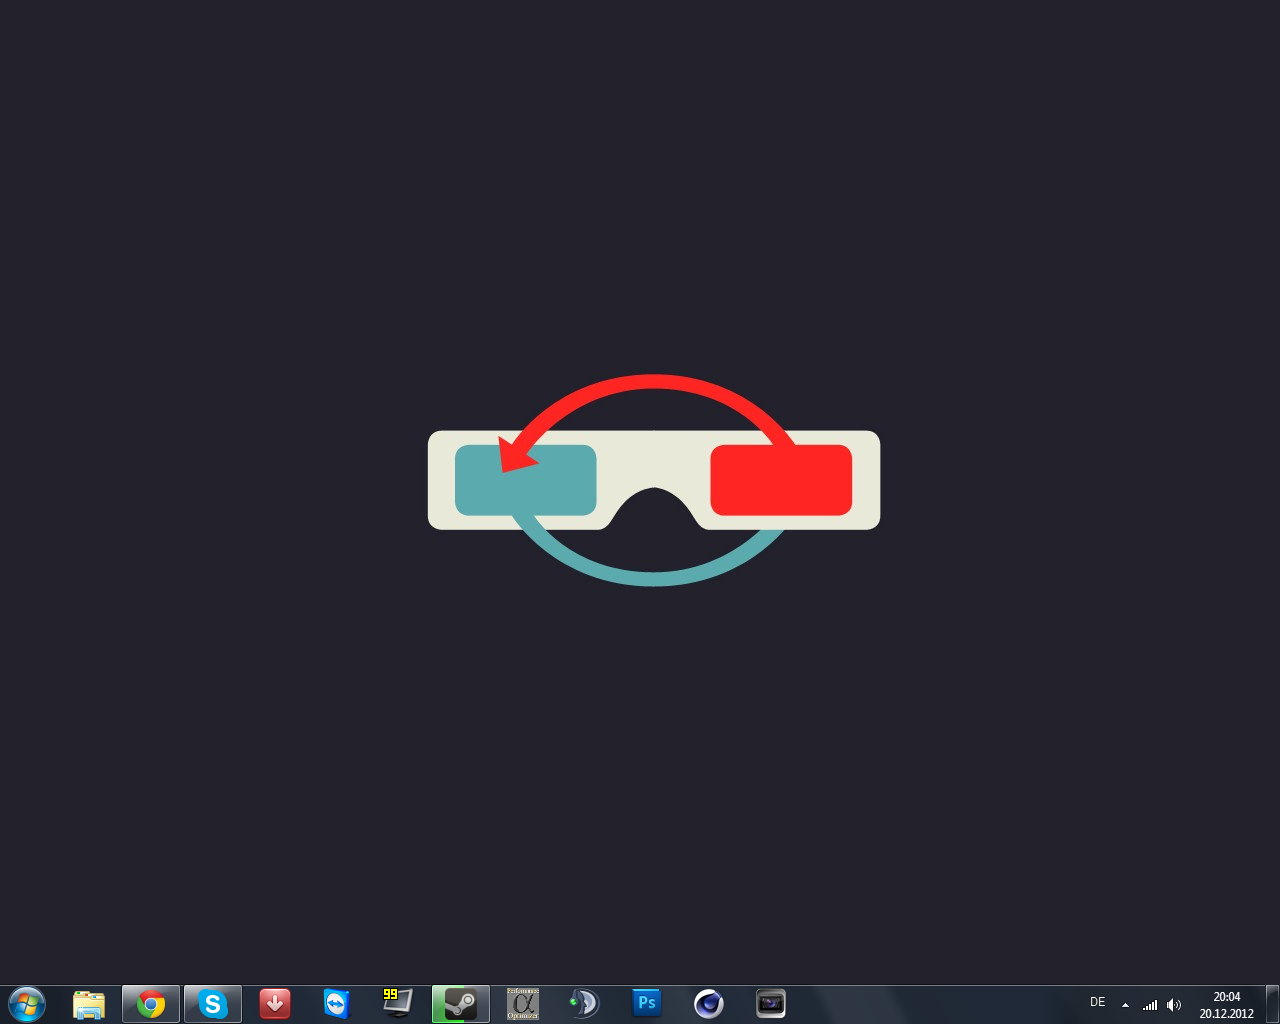Switch to the Google Chrome window
The image size is (1280, 1024).
(151, 1004)
